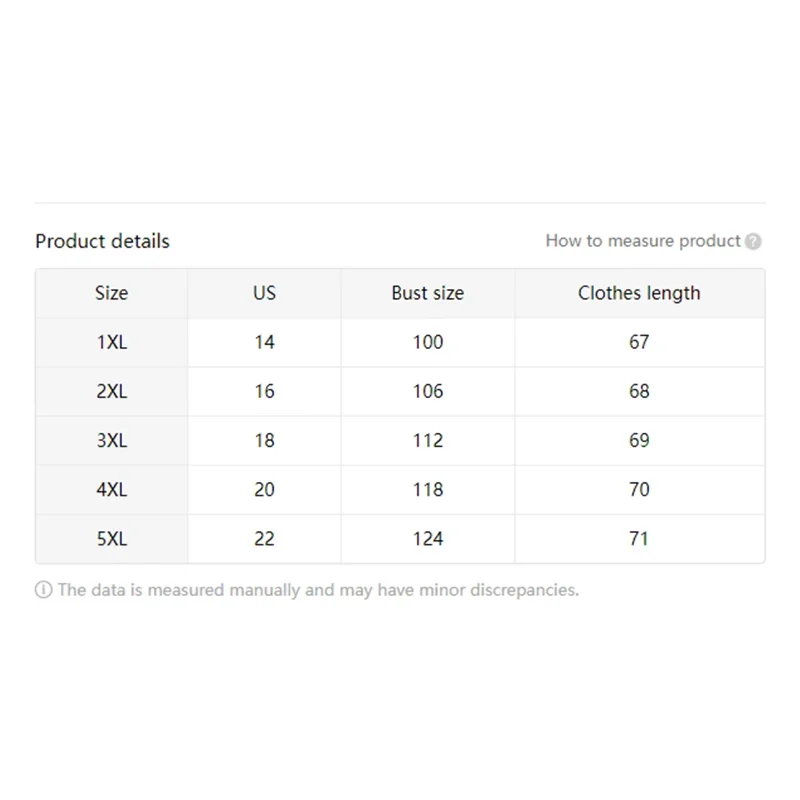The image size is (800, 800).
Task: Select the Product details heading
Action: click(102, 241)
